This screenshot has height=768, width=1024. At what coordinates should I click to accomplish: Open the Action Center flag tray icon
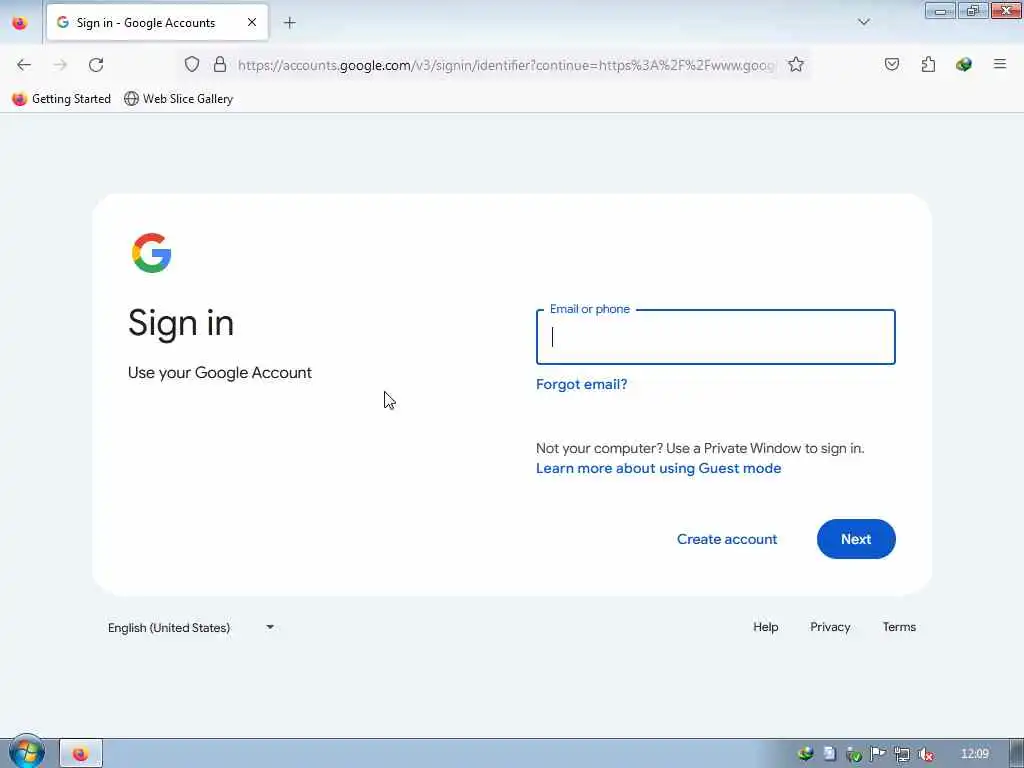point(878,754)
